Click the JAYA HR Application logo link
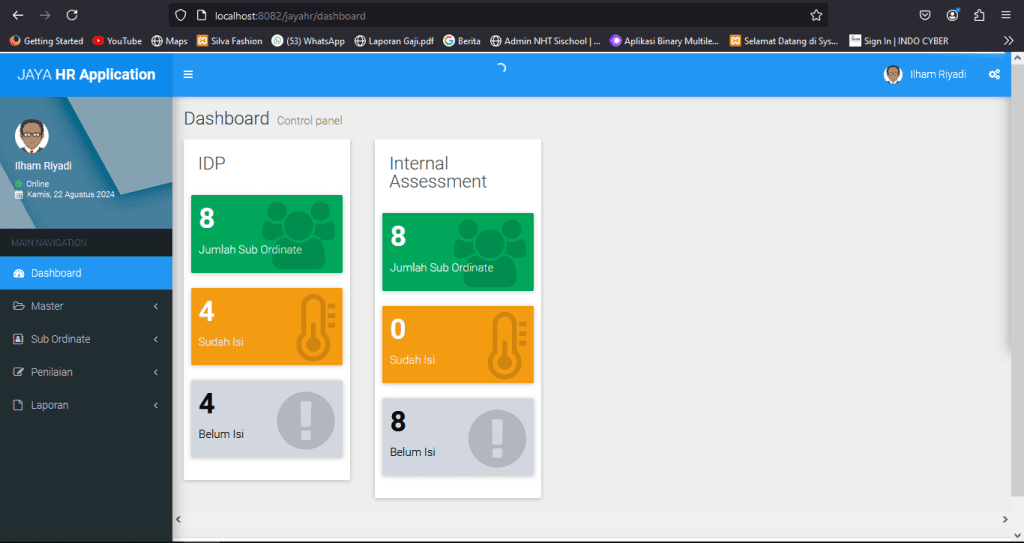 (86, 74)
